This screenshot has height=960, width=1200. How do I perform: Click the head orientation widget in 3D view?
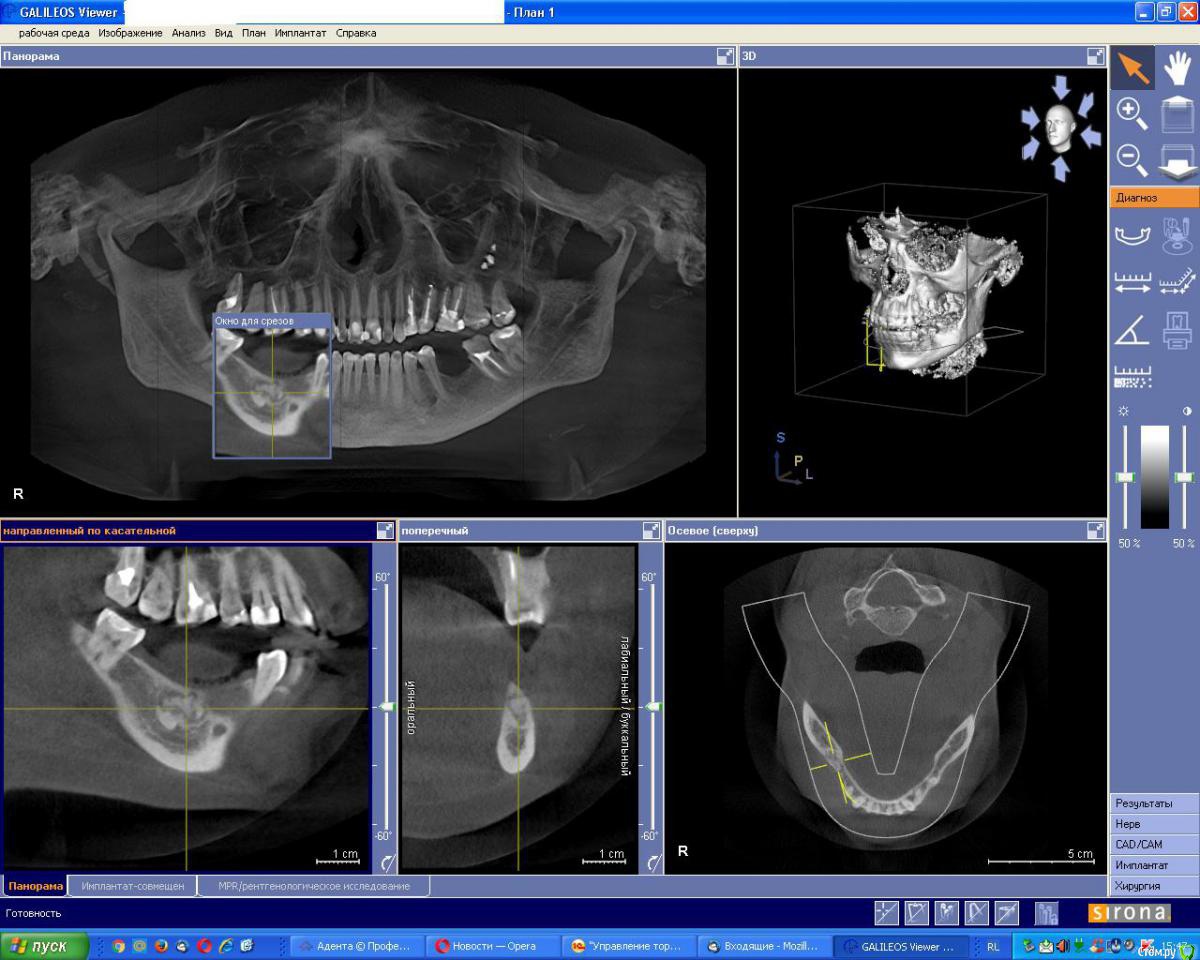(1060, 128)
